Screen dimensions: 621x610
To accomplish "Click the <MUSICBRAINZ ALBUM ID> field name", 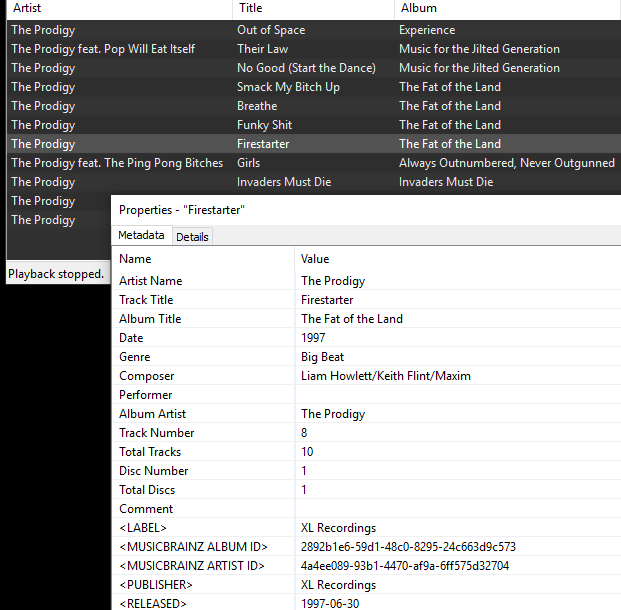I will click(x=193, y=547).
